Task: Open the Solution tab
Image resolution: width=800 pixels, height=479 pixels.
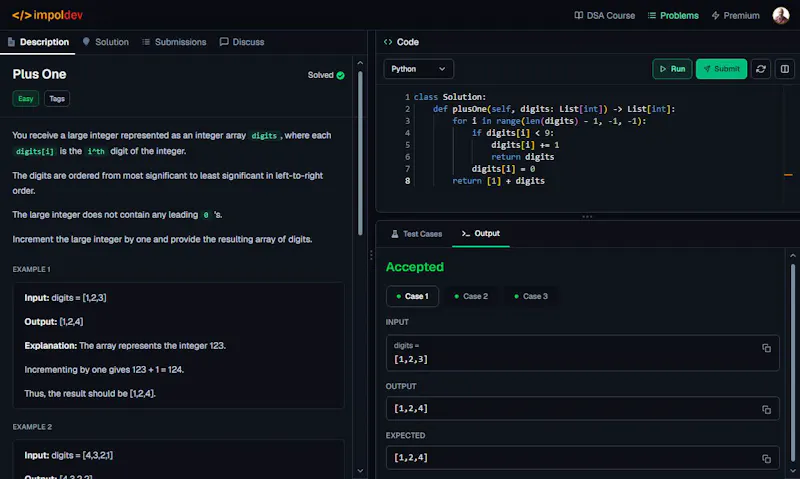Action: tap(106, 42)
